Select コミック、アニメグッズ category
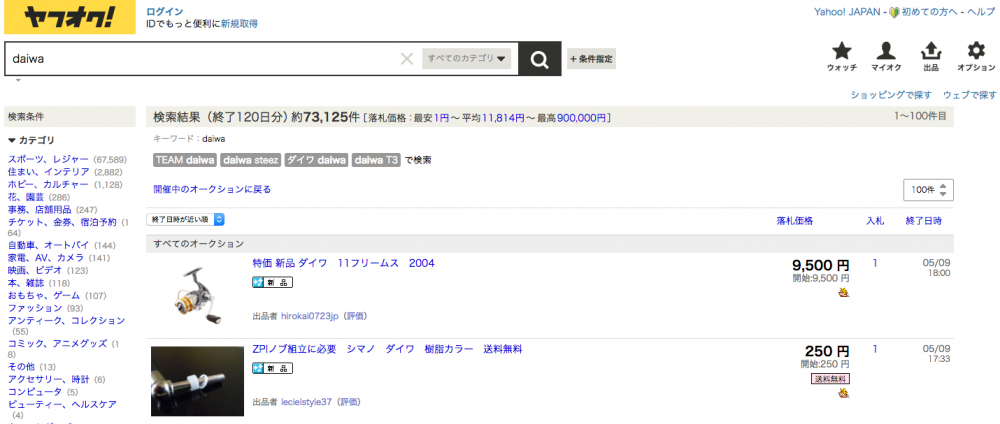This screenshot has width=1000, height=424. click(57, 344)
